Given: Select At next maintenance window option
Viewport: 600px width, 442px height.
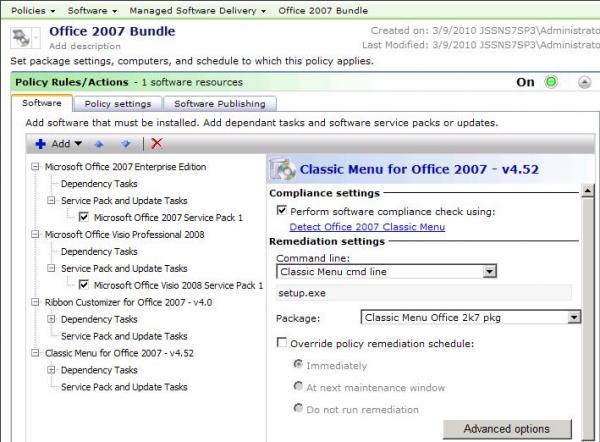Looking at the screenshot, I should click(298, 386).
